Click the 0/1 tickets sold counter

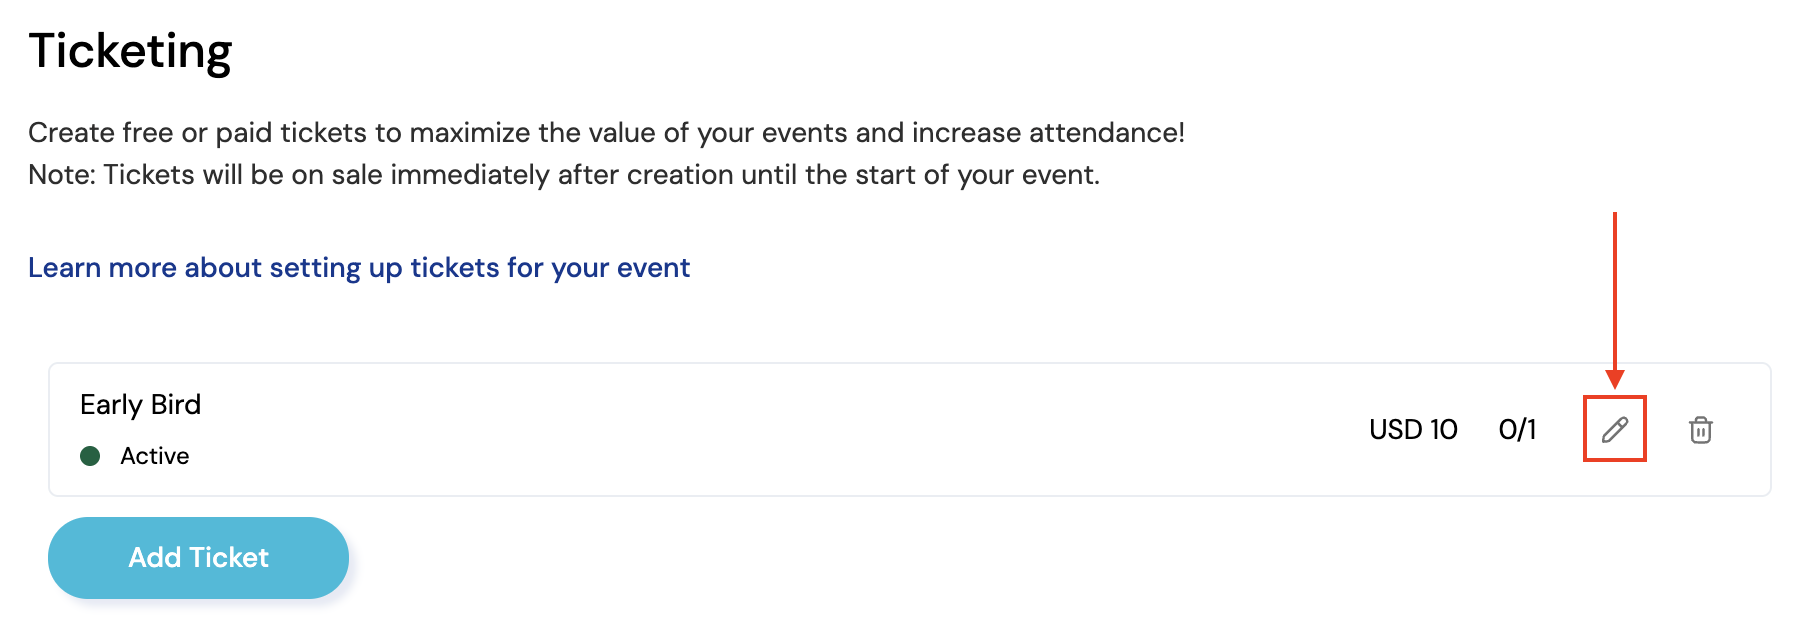point(1517,430)
